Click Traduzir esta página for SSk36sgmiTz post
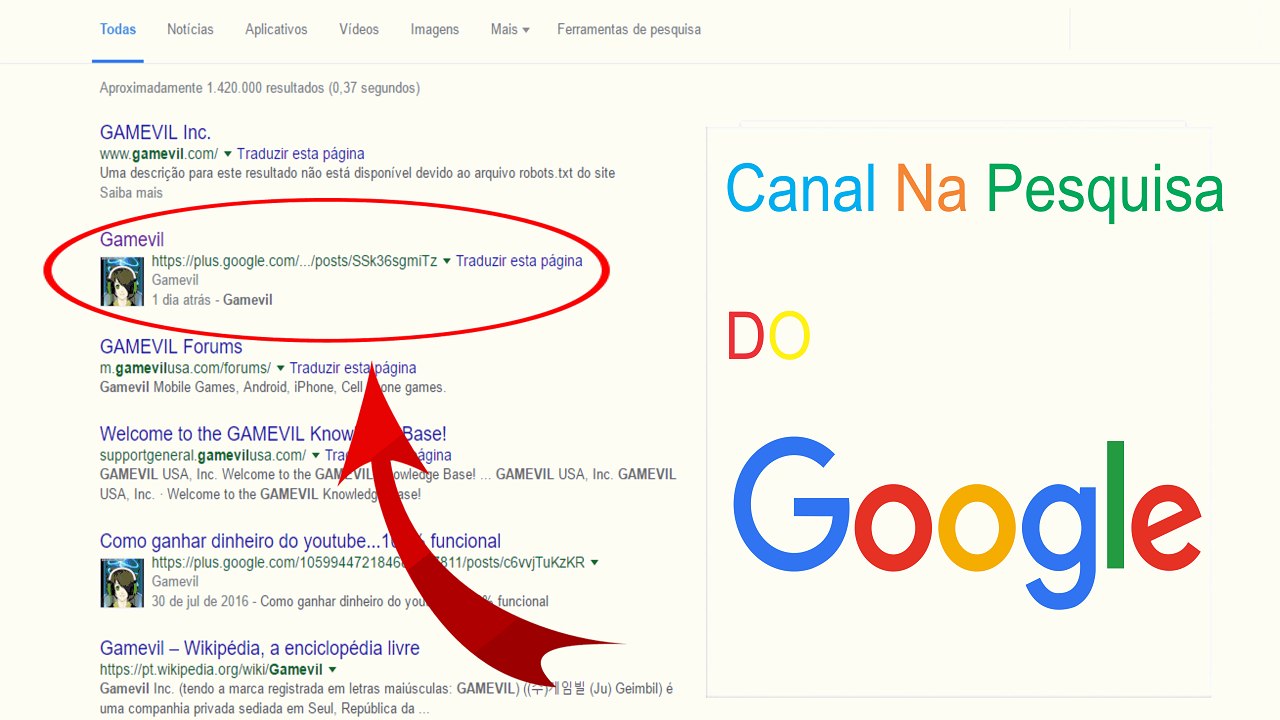The height and width of the screenshot is (720, 1280). tap(519, 261)
